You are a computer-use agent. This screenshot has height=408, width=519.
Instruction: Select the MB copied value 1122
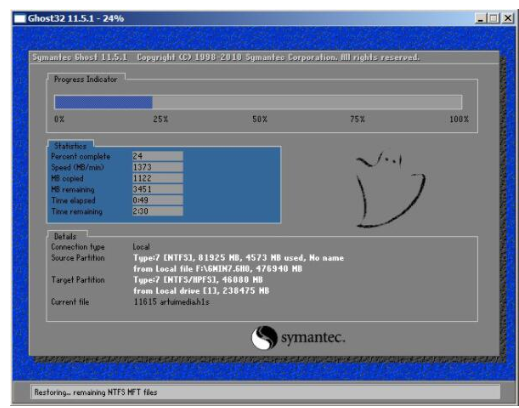coord(157,178)
